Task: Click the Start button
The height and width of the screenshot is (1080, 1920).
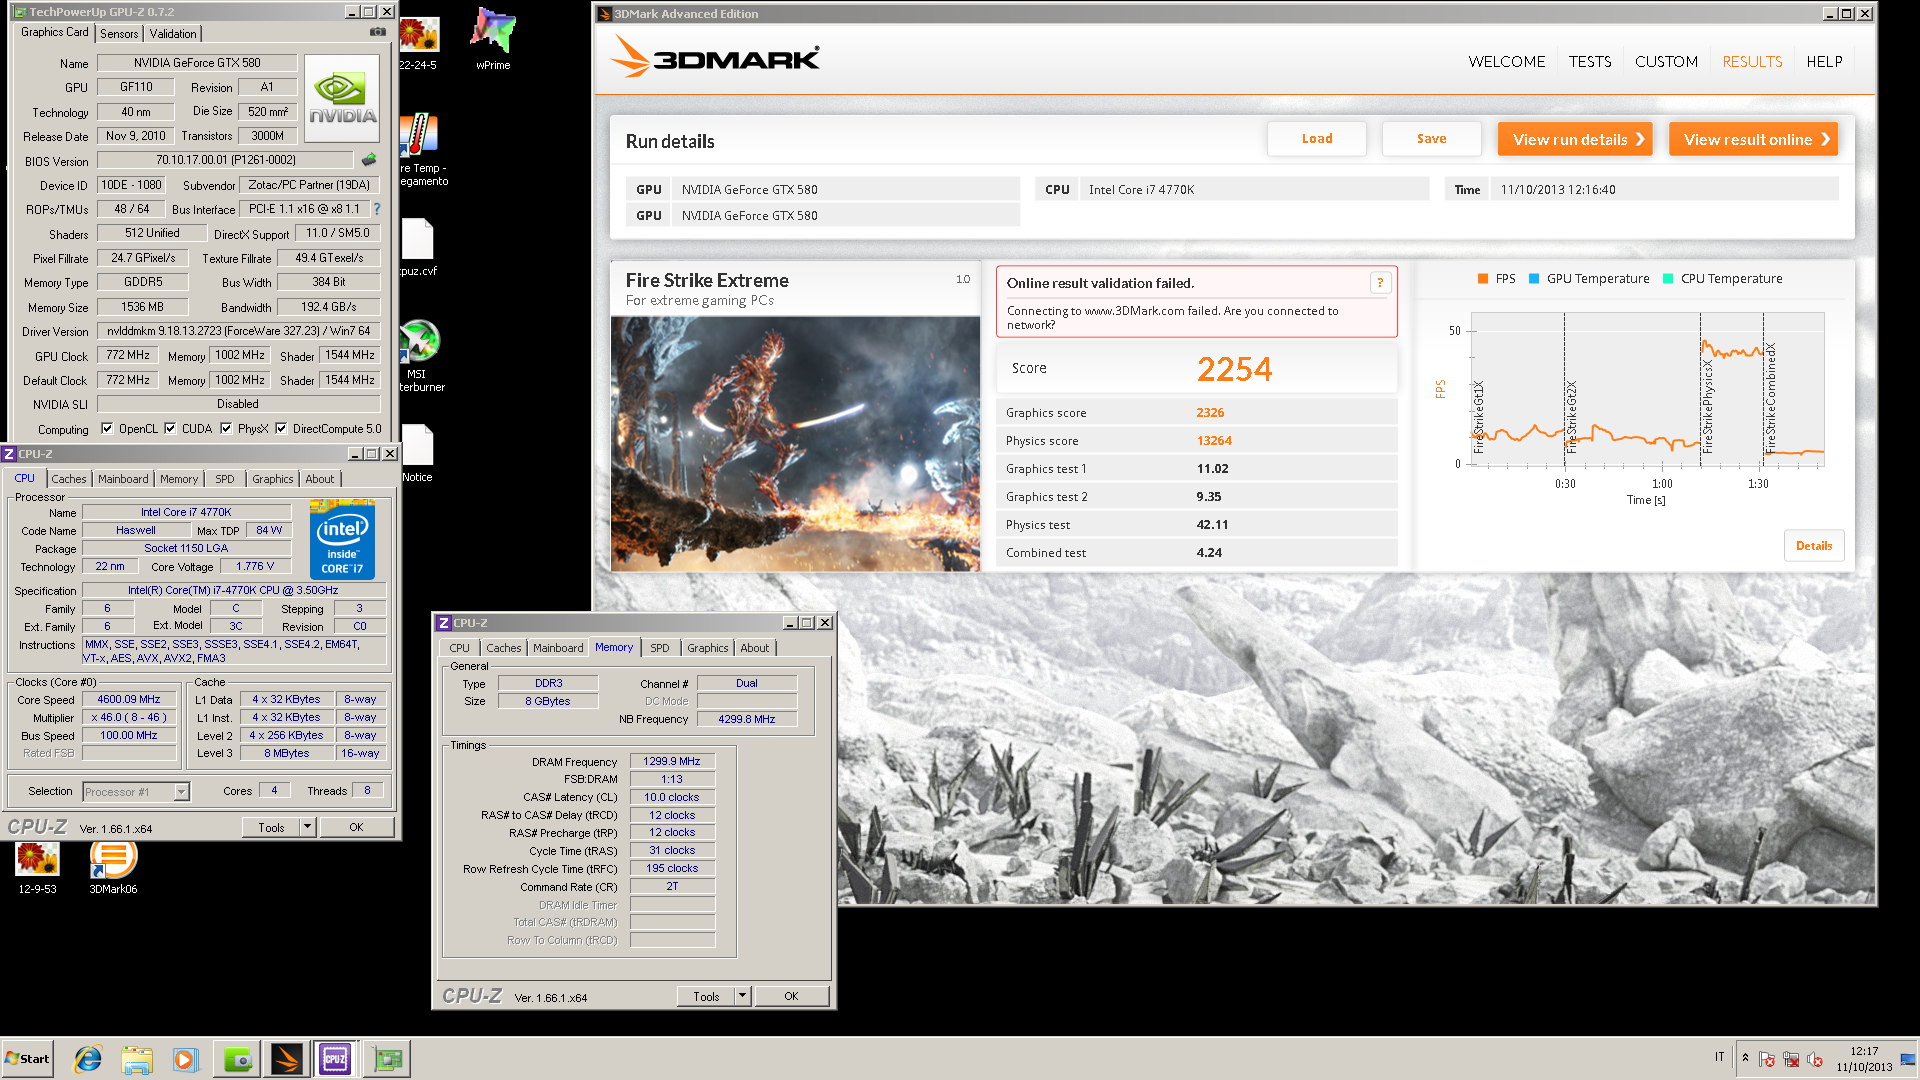Action: [28, 1059]
